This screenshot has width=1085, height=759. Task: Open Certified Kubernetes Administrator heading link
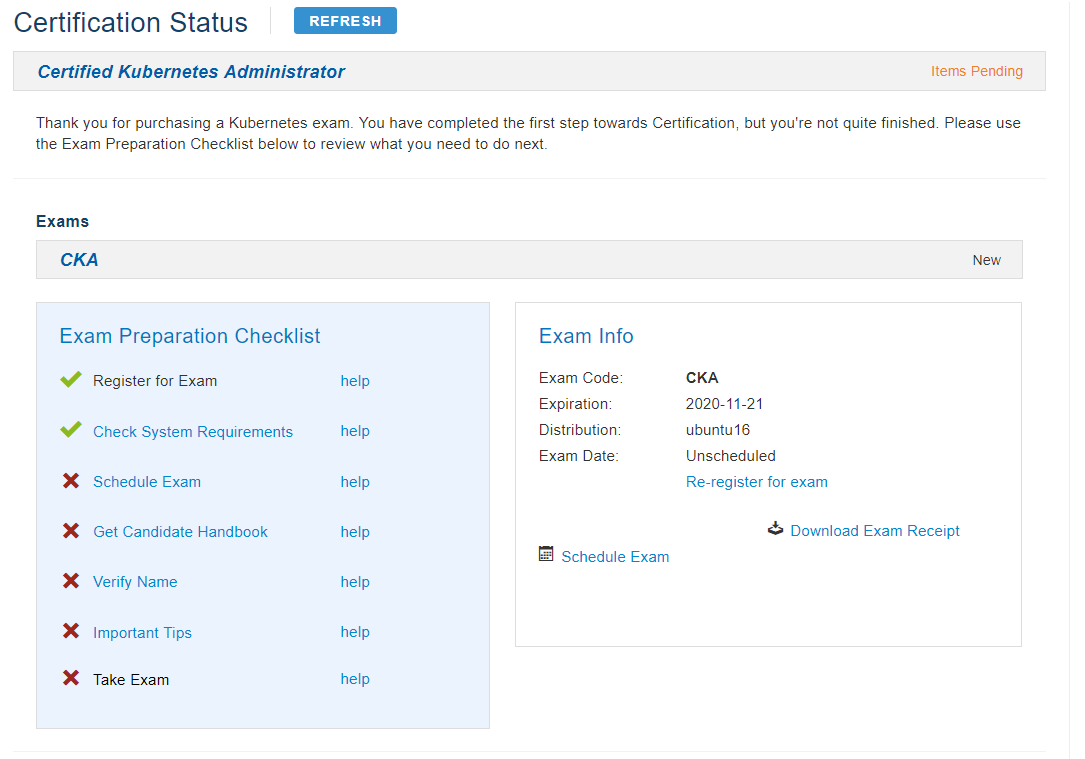191,71
